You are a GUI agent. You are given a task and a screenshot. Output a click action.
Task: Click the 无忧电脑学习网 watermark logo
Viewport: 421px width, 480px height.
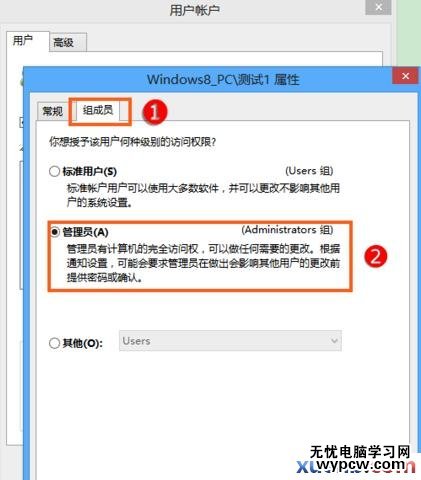pos(357,459)
